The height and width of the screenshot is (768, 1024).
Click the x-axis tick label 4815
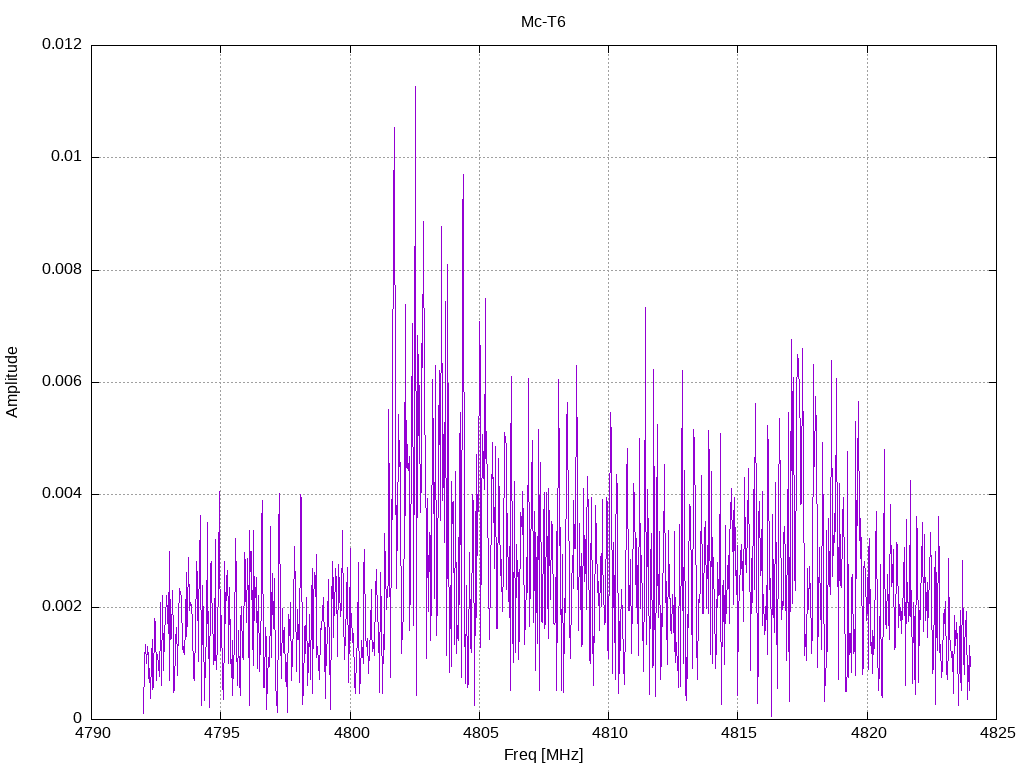pyautogui.click(x=738, y=733)
